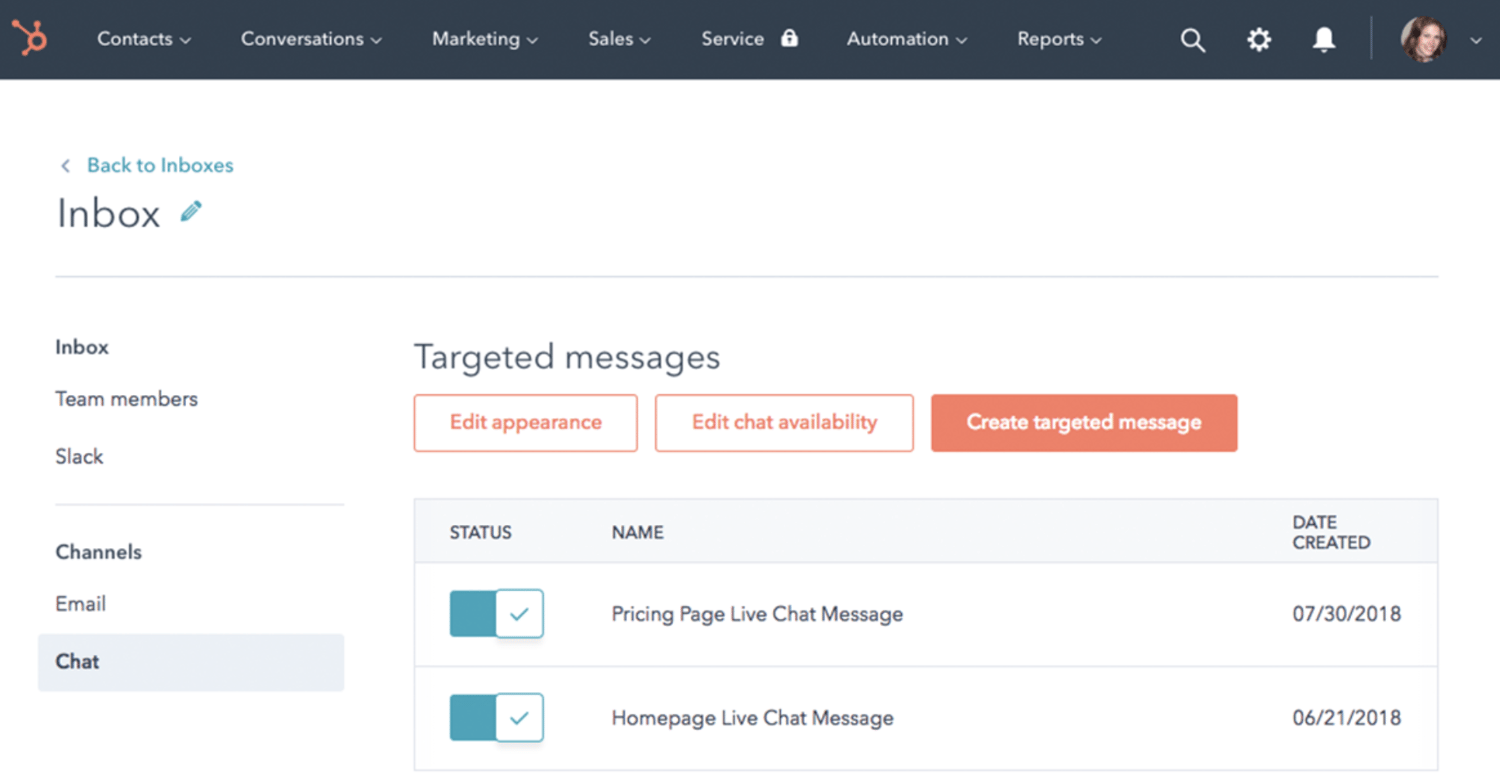The height and width of the screenshot is (784, 1500).
Task: Open the search icon in the navigation bar
Action: point(1192,39)
